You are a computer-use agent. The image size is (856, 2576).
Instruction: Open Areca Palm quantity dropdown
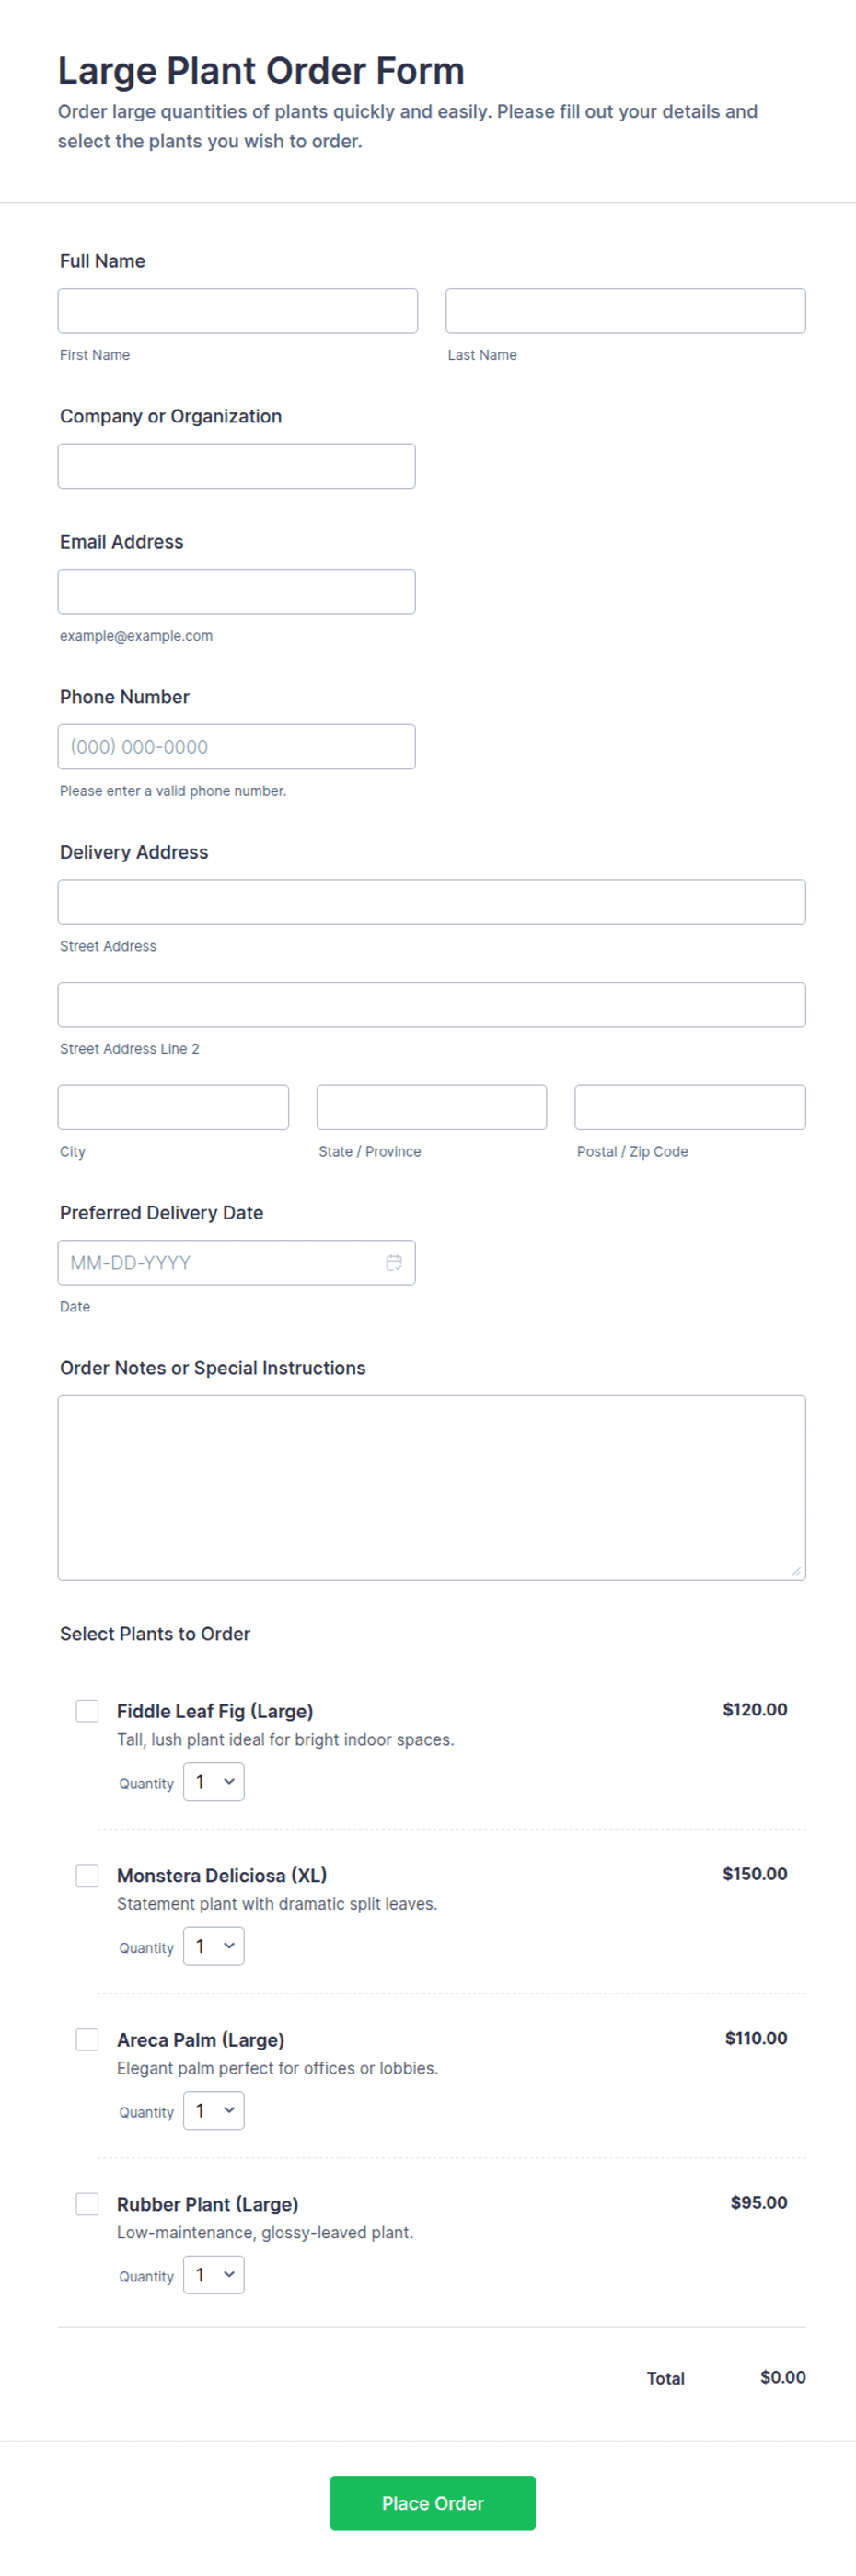(214, 2109)
